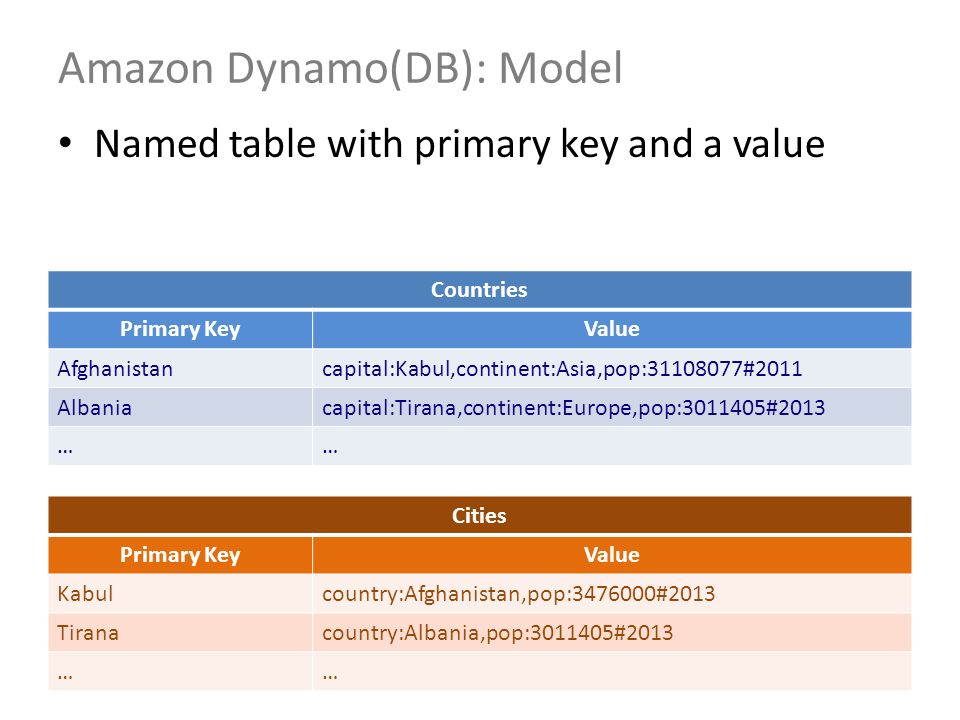Click the ellipsis key cell in Countries table
The width and height of the screenshot is (960, 720).
pyautogui.click(x=180, y=446)
